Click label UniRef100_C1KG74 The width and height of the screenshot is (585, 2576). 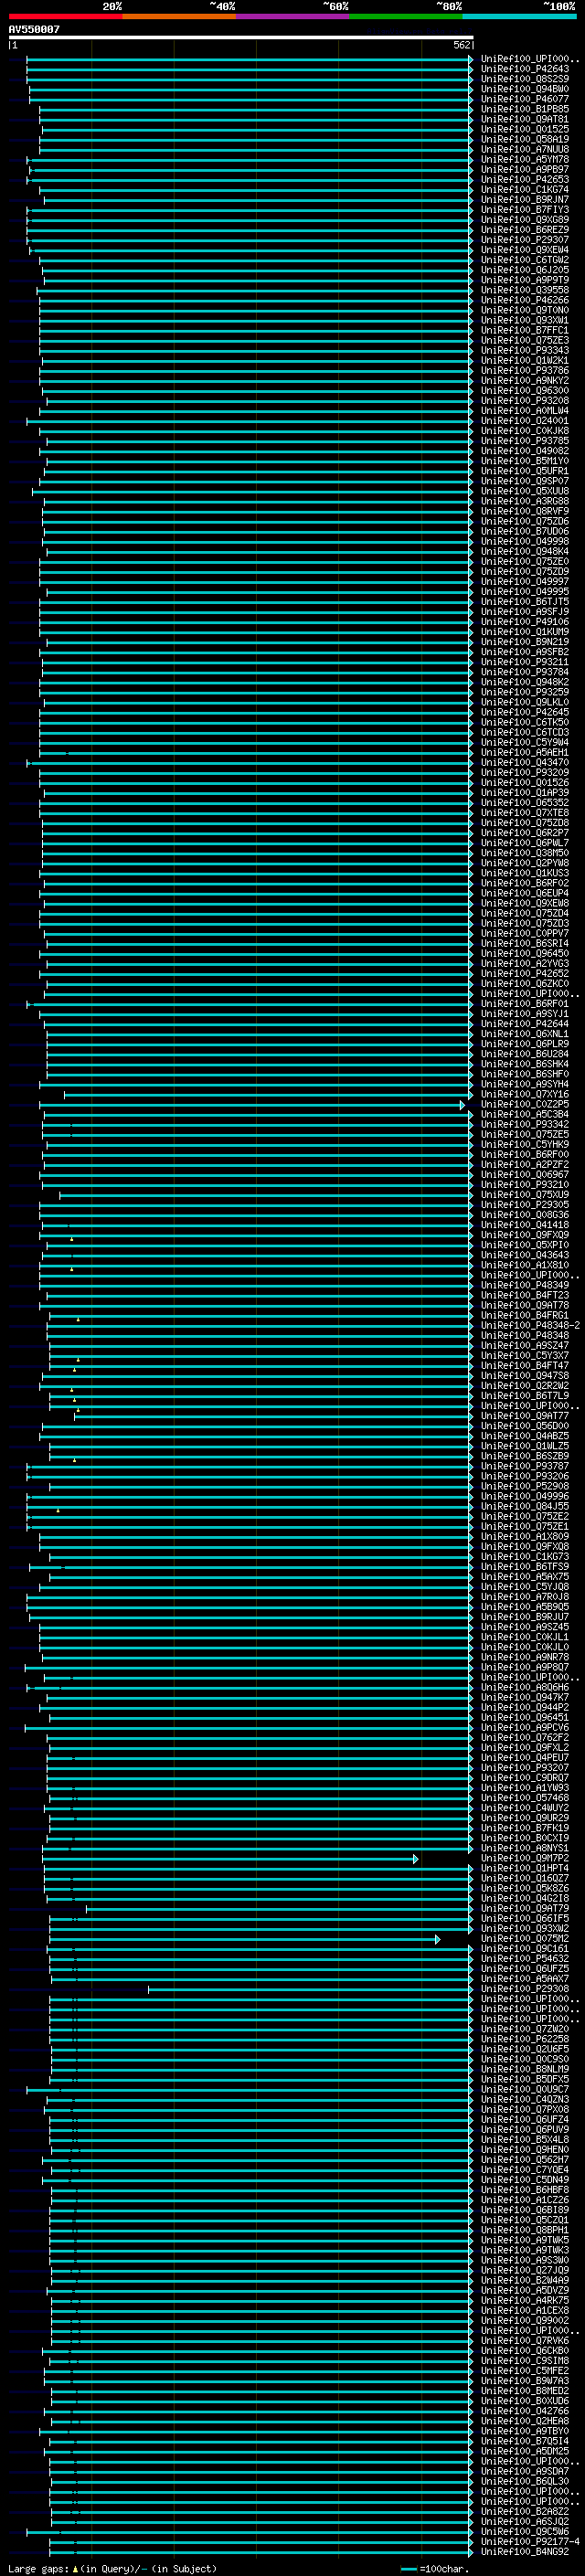(x=524, y=189)
